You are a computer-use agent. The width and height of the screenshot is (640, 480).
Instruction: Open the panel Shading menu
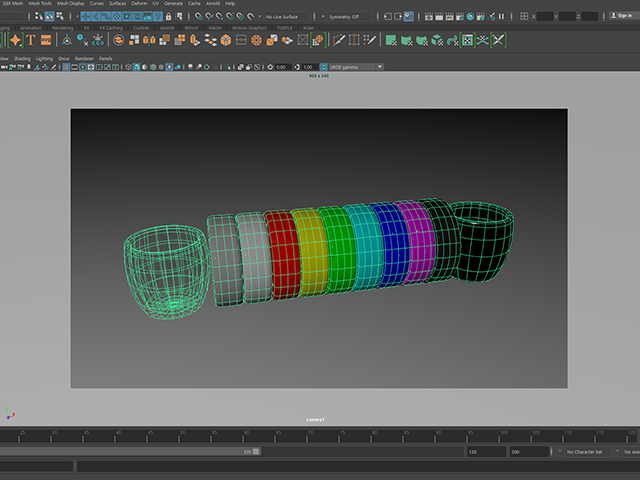(22, 59)
